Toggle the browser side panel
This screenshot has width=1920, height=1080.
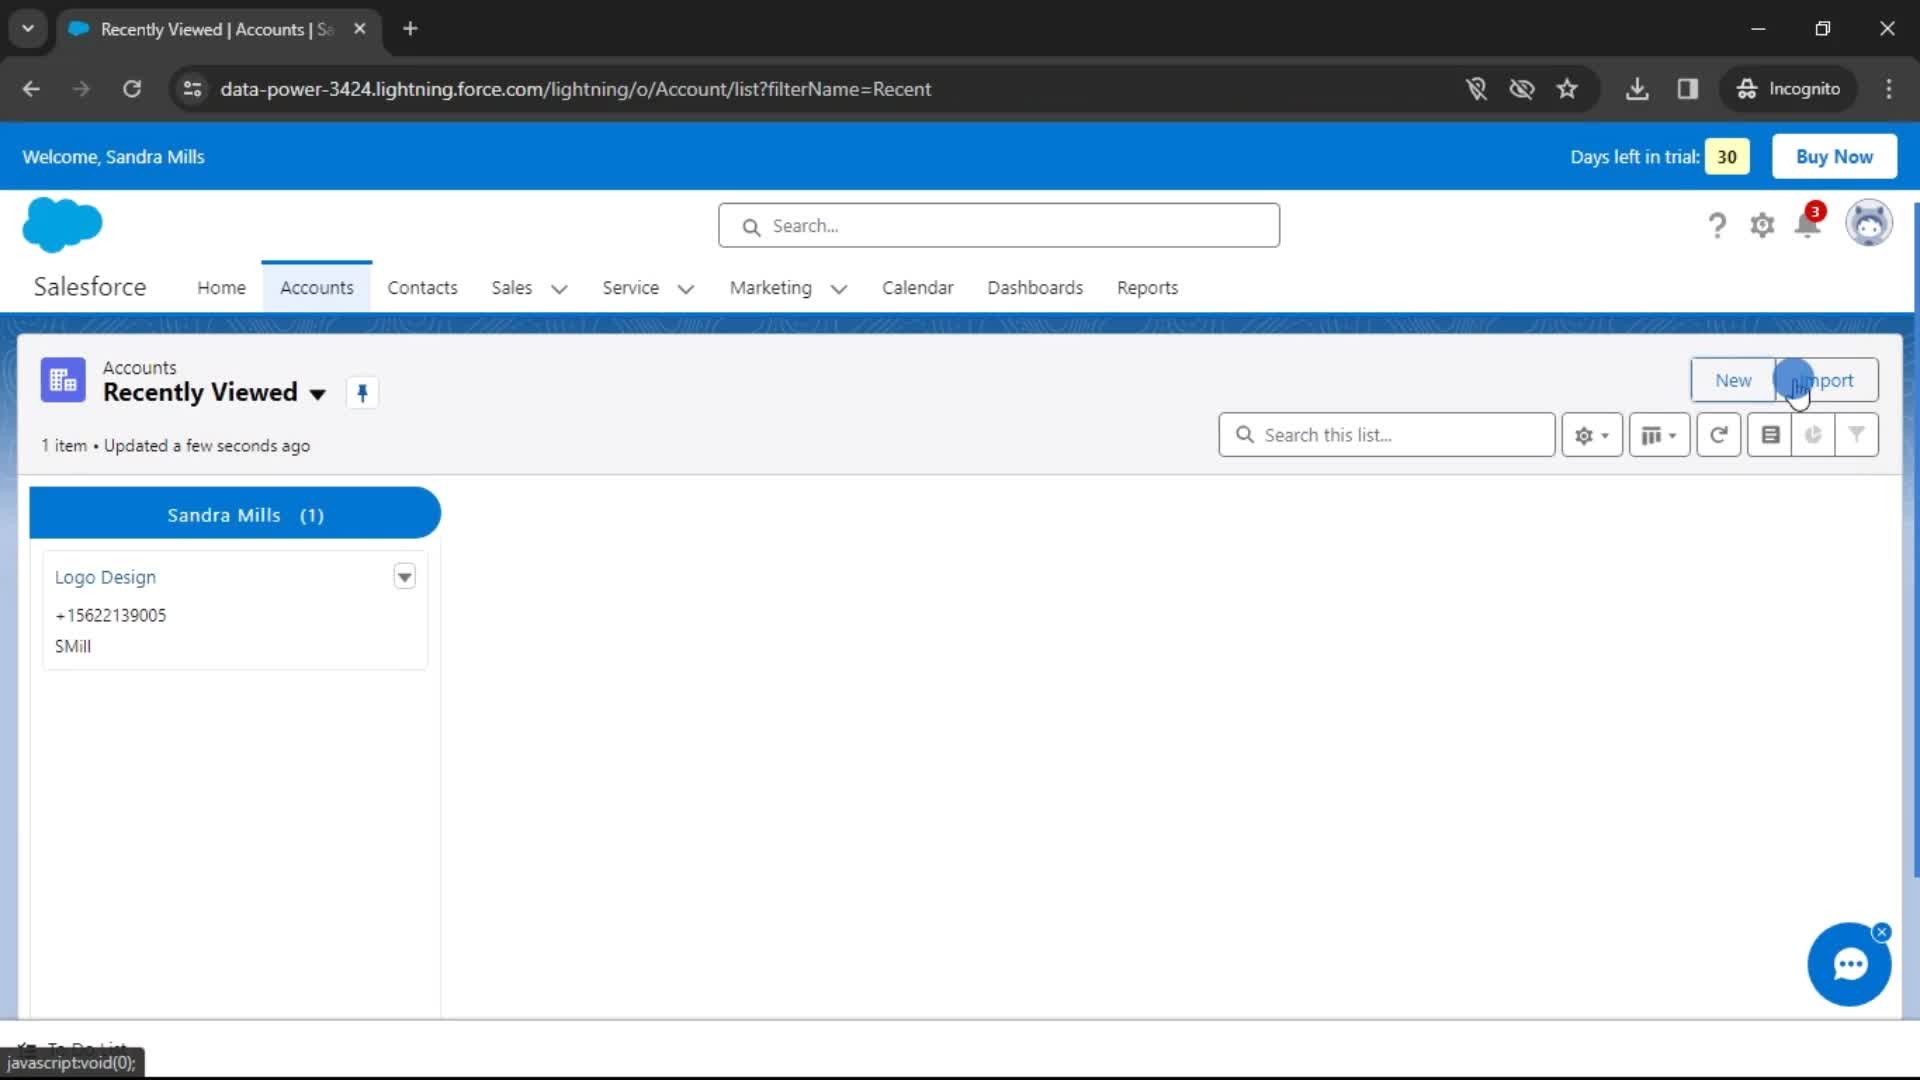tap(1687, 89)
